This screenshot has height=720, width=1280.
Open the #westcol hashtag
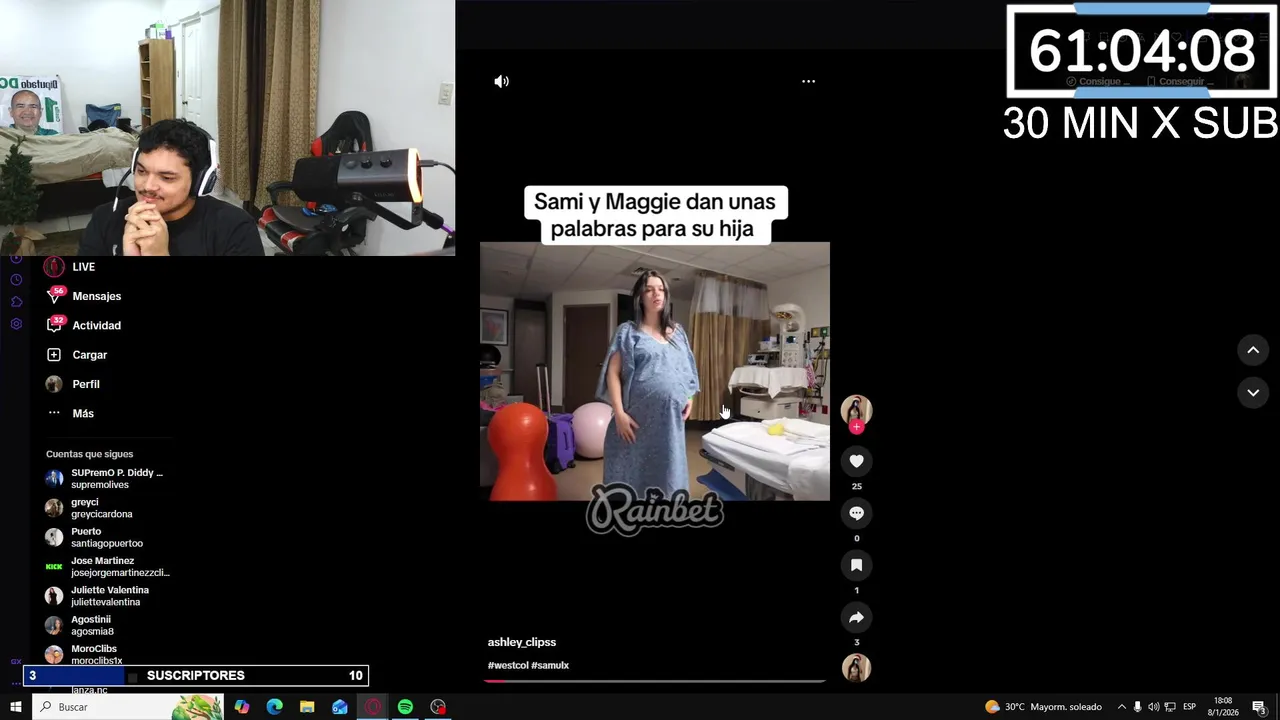[x=507, y=665]
